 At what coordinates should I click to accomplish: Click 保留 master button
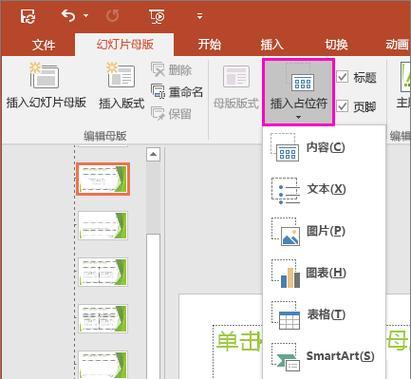pyautogui.click(x=171, y=114)
